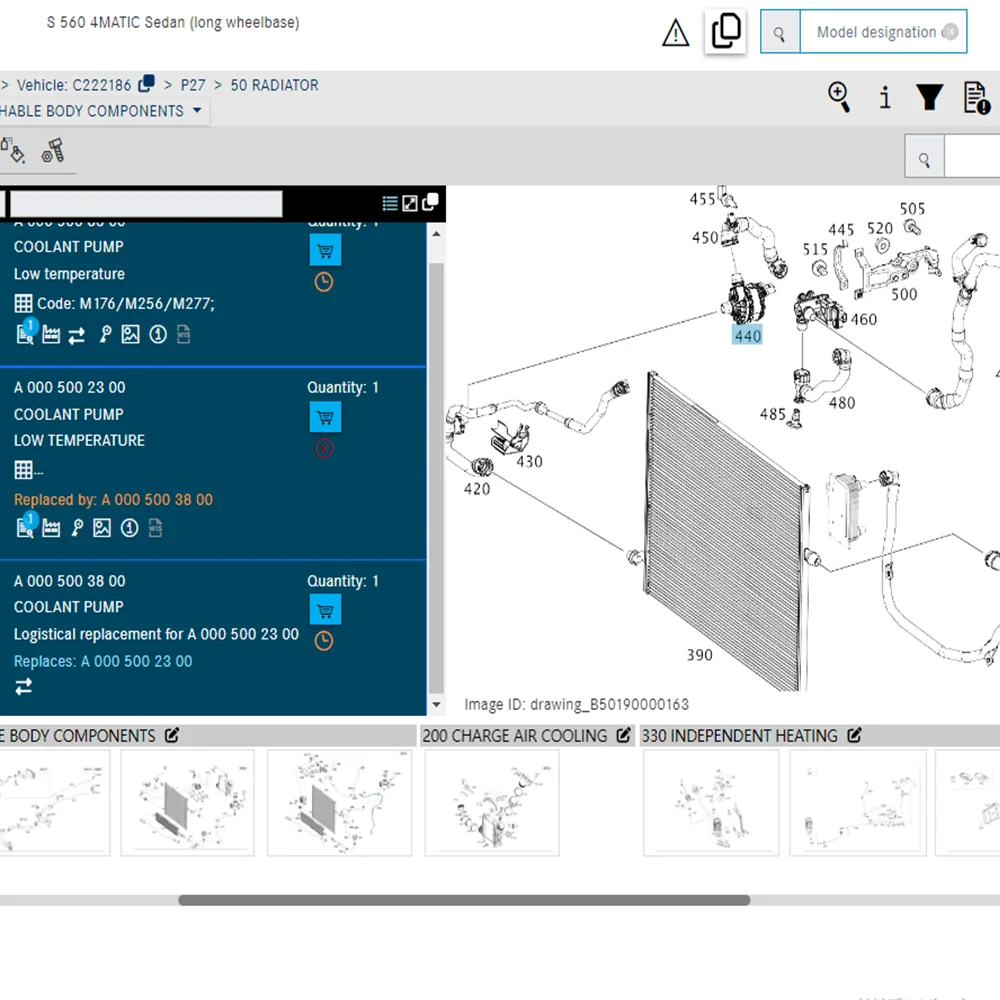The width and height of the screenshot is (1000, 1000).
Task: Go to 50 RADIATOR breadcrumb
Action: 274,85
